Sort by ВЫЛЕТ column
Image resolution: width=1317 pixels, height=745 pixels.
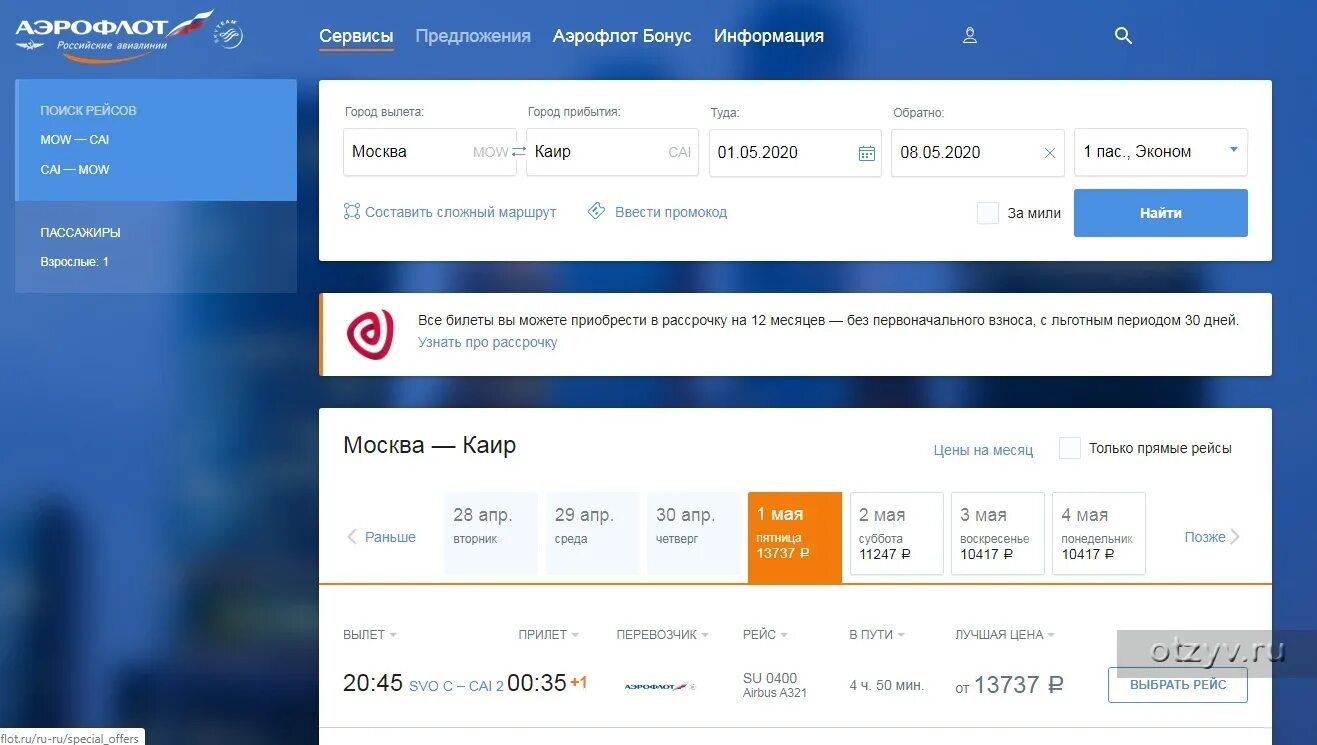point(370,635)
